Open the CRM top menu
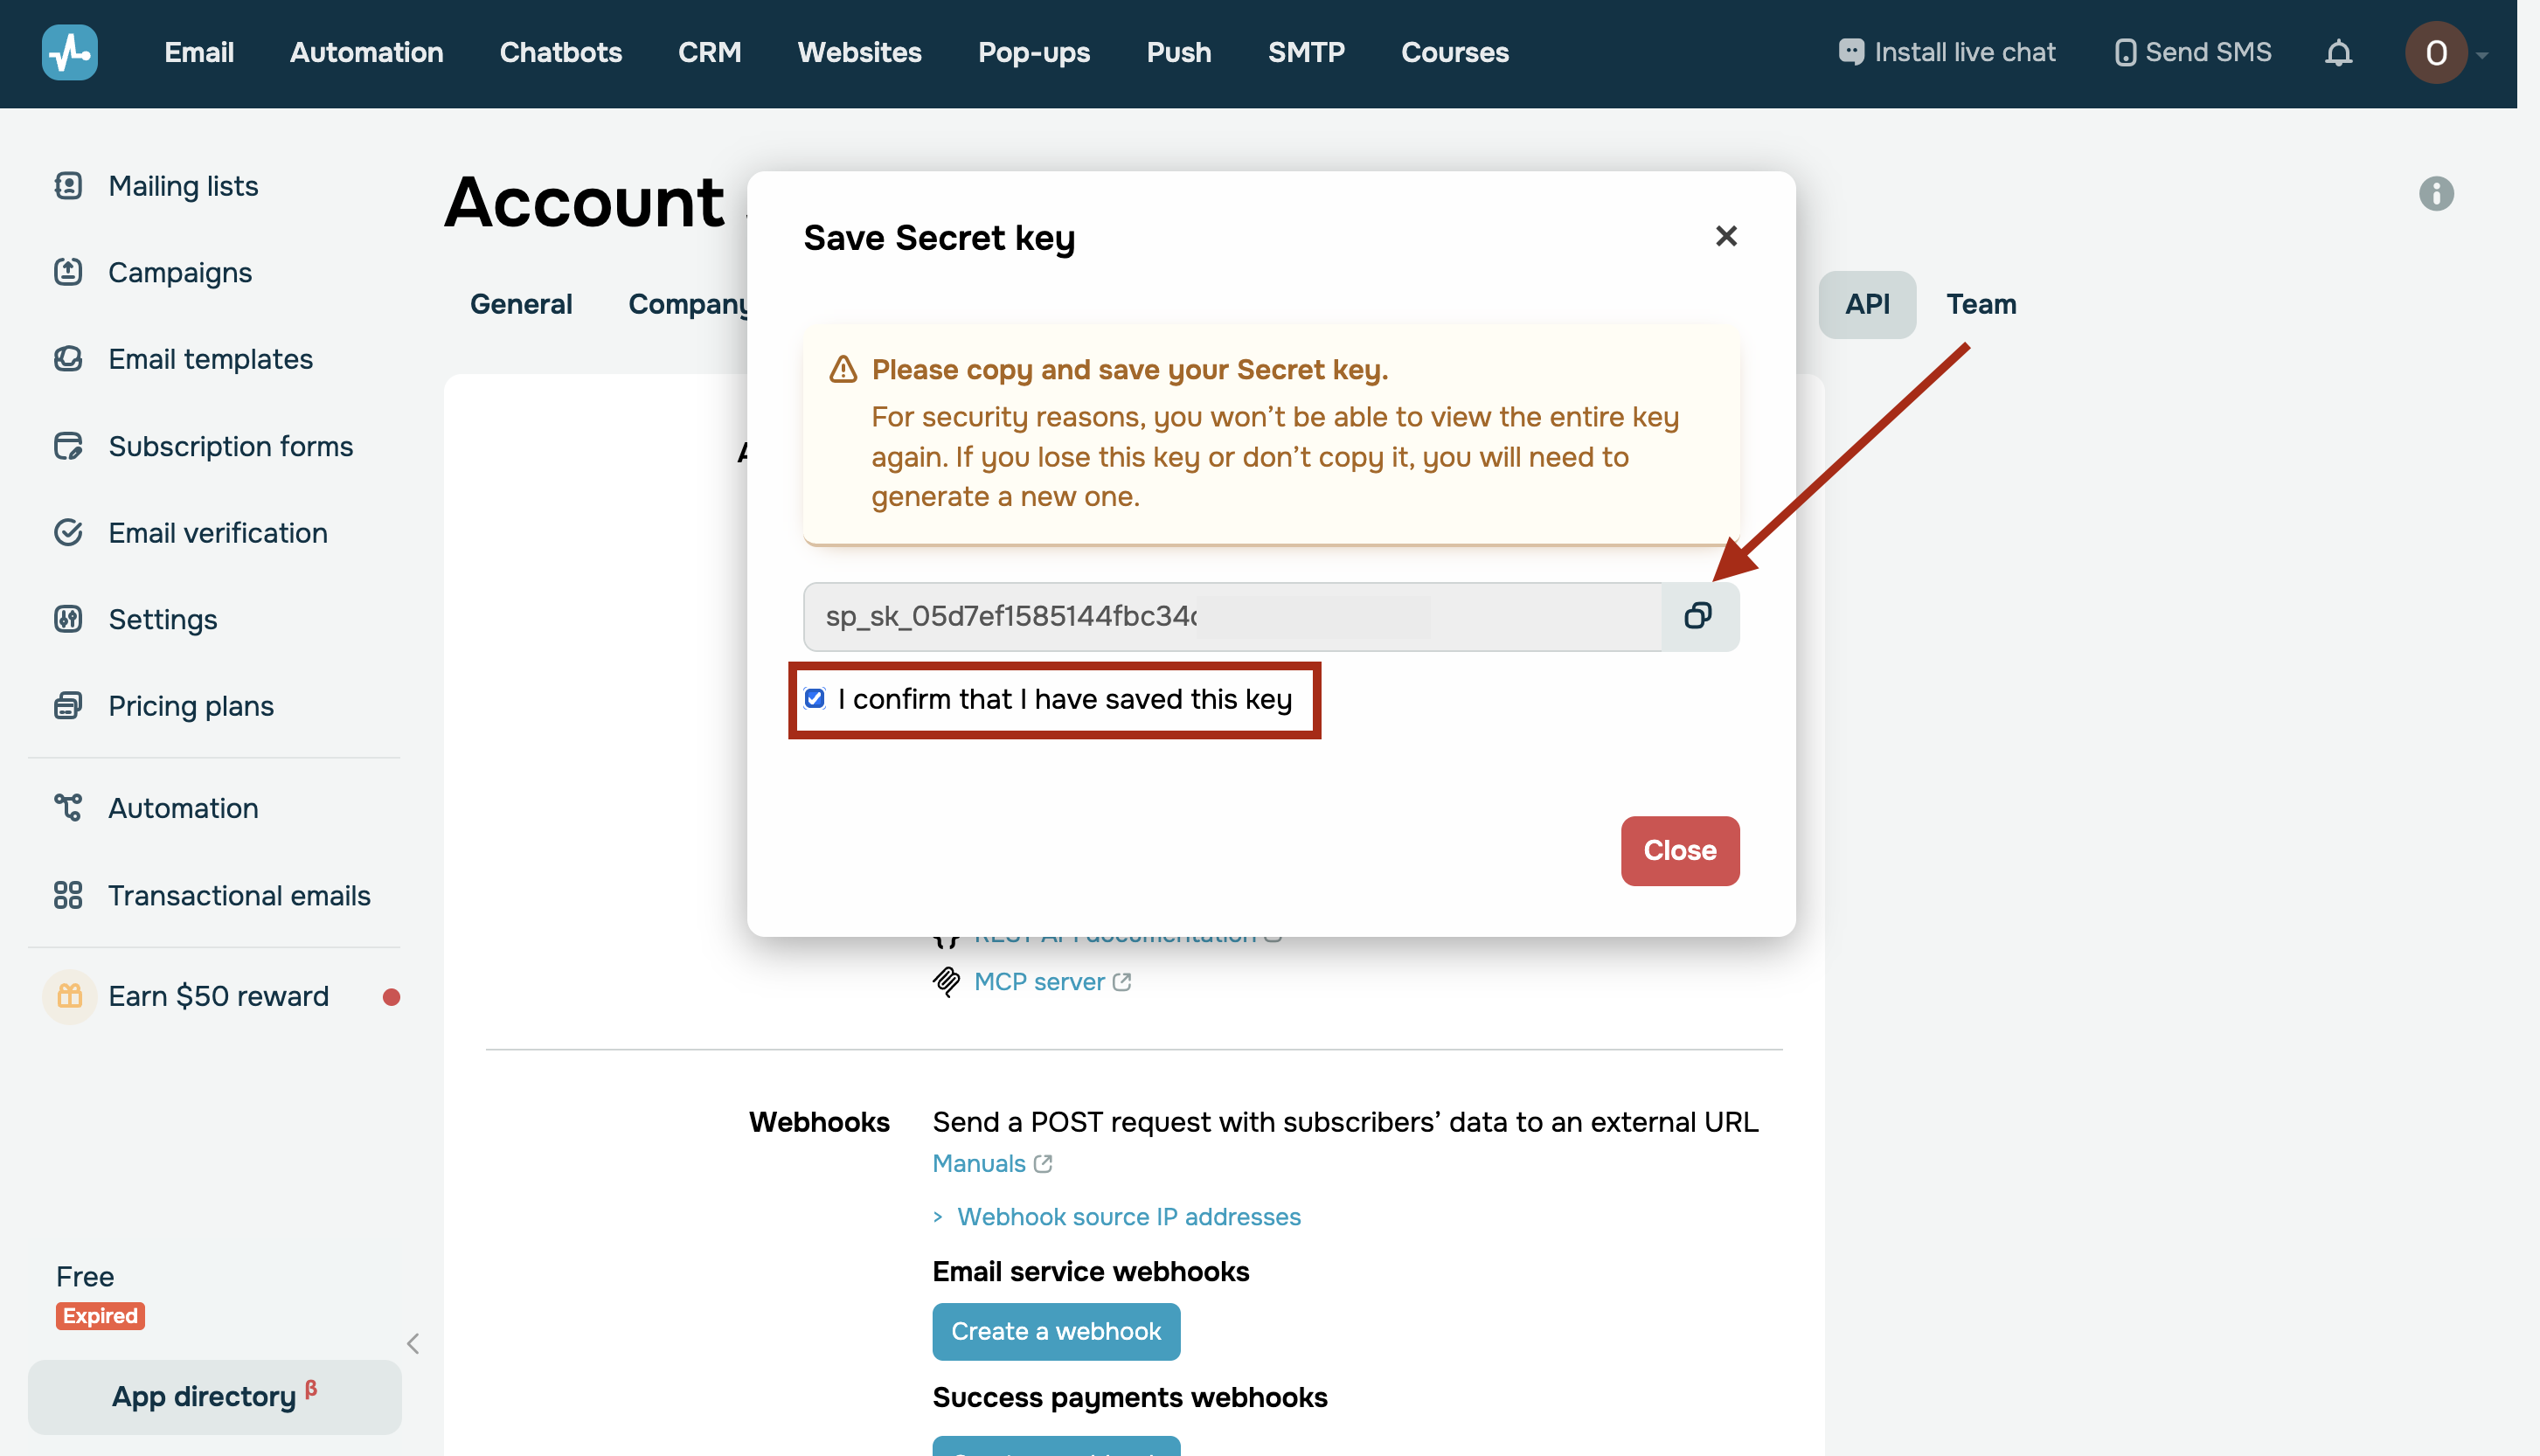2540x1456 pixels. coord(709,52)
